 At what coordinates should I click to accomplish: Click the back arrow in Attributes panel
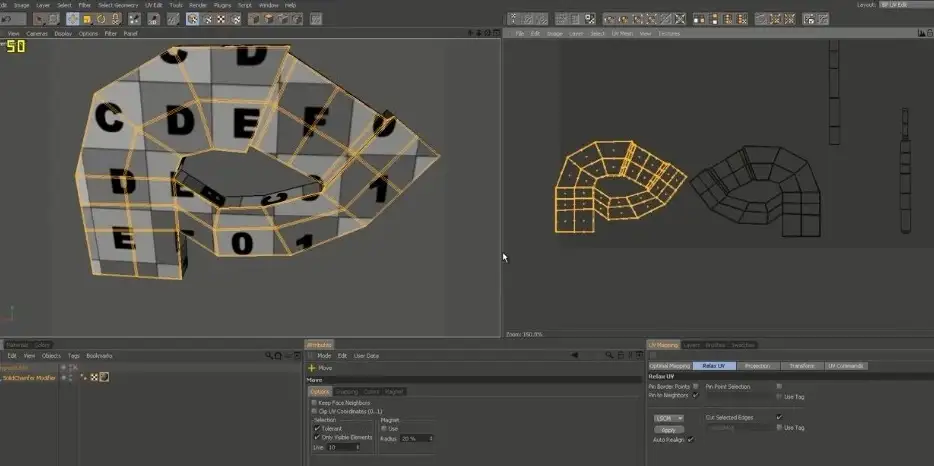click(x=574, y=355)
